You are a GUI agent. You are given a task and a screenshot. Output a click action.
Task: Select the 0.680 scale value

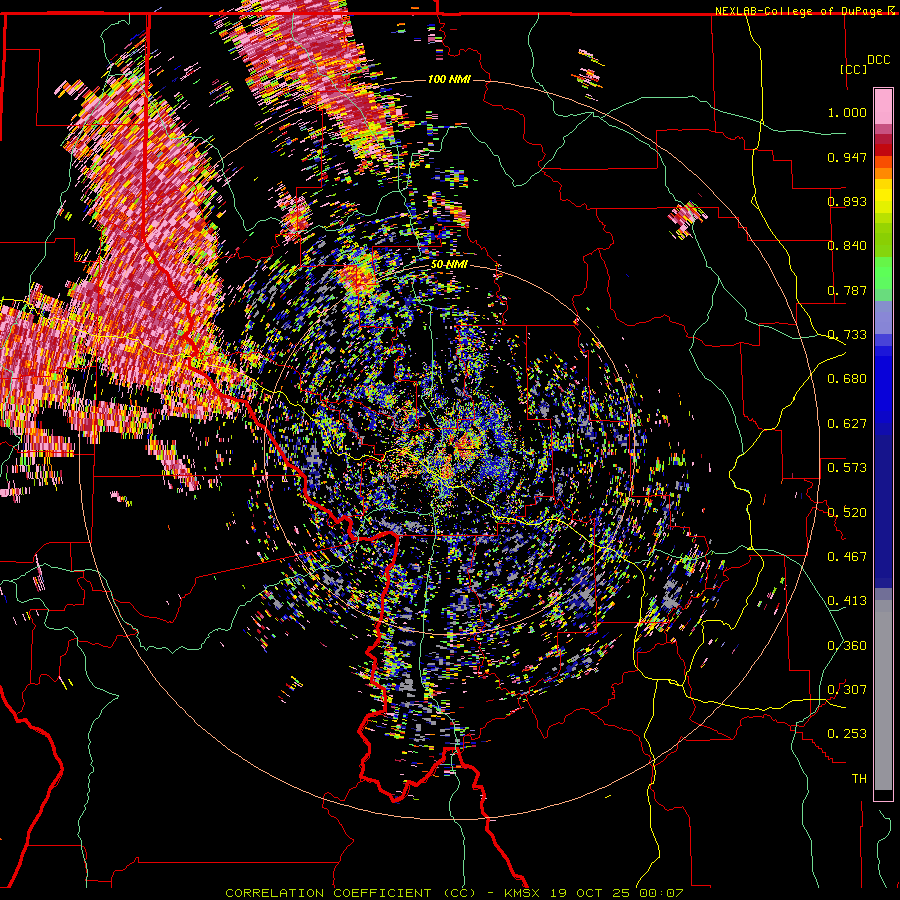click(x=847, y=379)
